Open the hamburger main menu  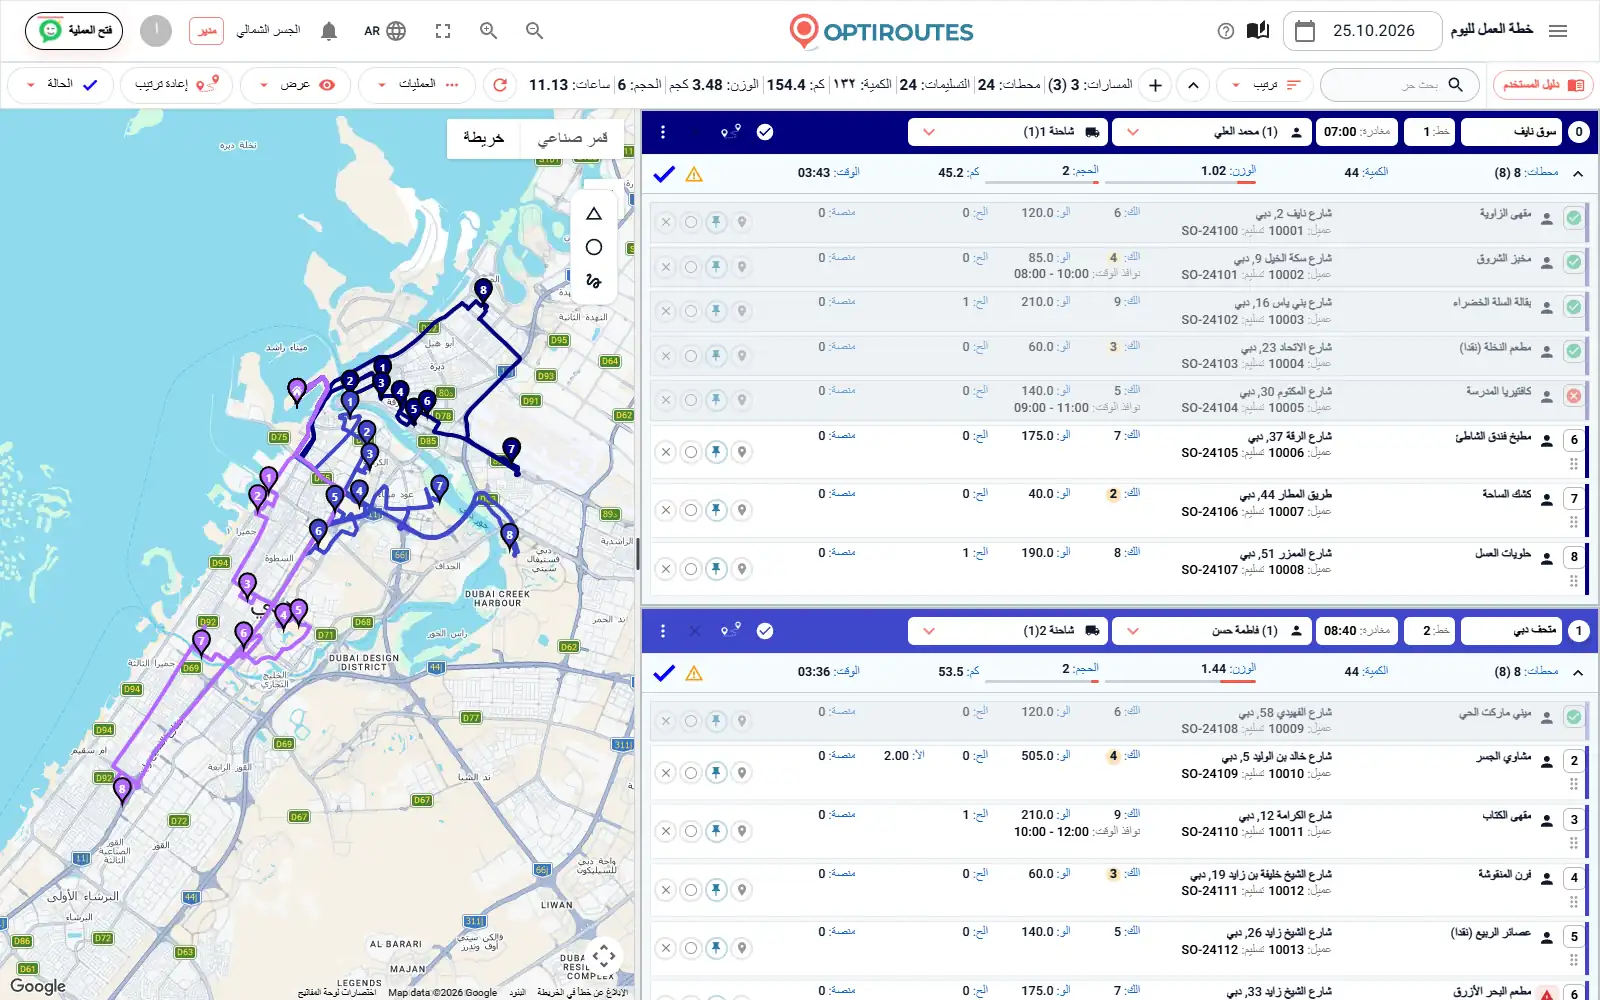pyautogui.click(x=1558, y=31)
